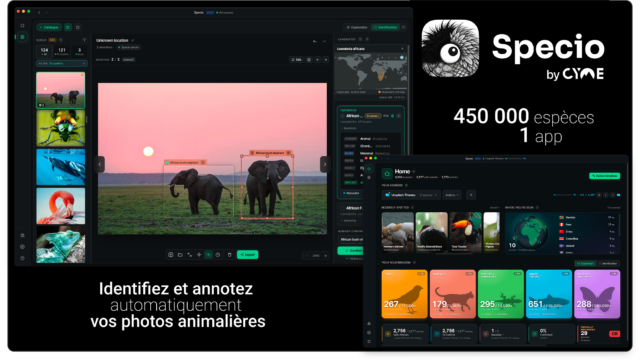Delete with the trash icon in bottom toolbar
This screenshot has width=640, height=360.
point(229,255)
